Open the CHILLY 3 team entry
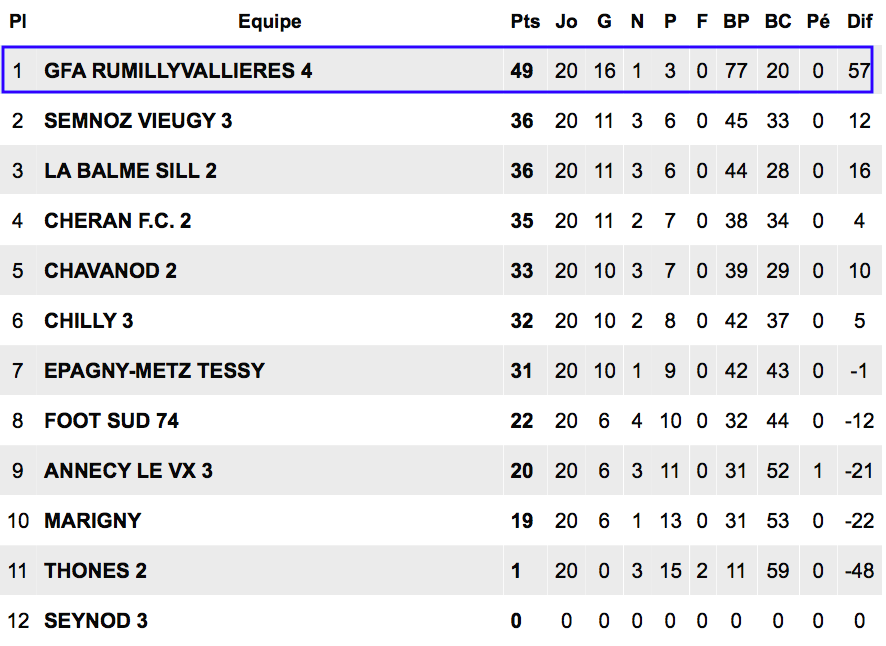Screen dimensions: 886x646 coord(89,320)
